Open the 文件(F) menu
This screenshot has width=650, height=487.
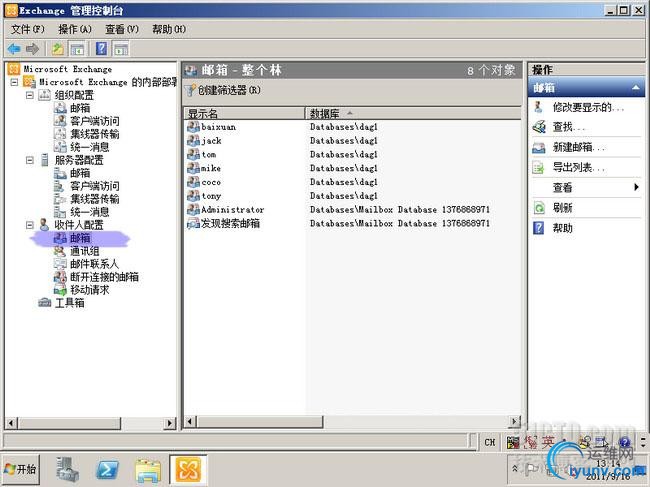27,29
